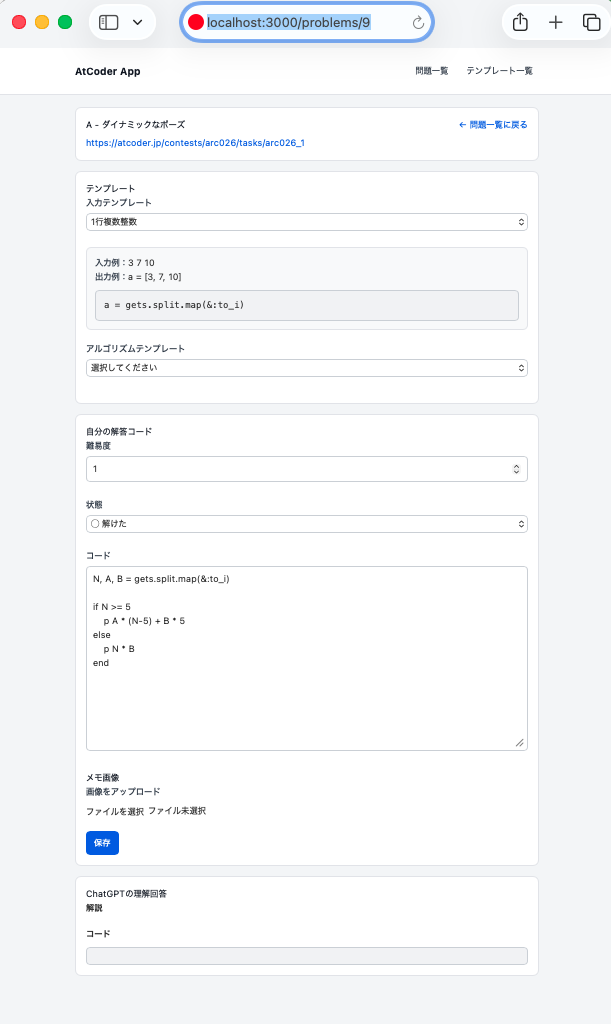
Task: Click inside the コード textarea
Action: point(307,658)
